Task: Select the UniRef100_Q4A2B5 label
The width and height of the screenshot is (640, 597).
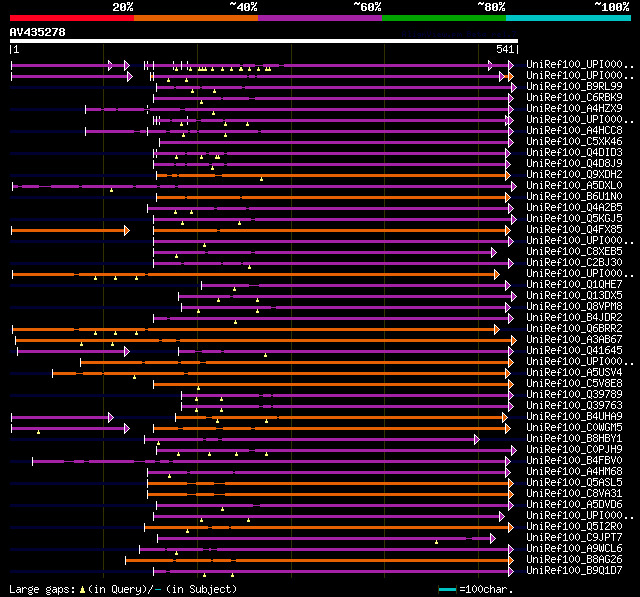Action: click(574, 208)
